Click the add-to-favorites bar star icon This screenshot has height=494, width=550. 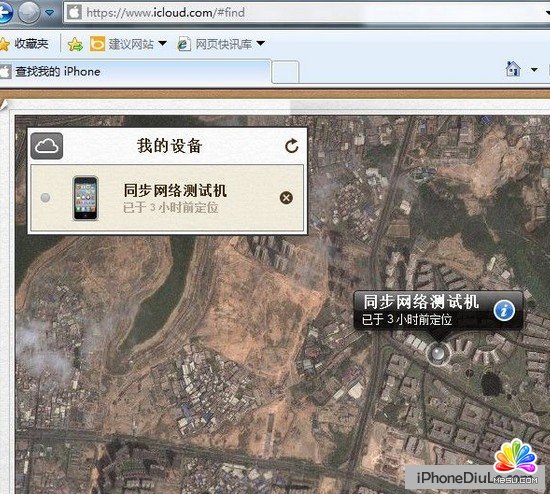75,44
